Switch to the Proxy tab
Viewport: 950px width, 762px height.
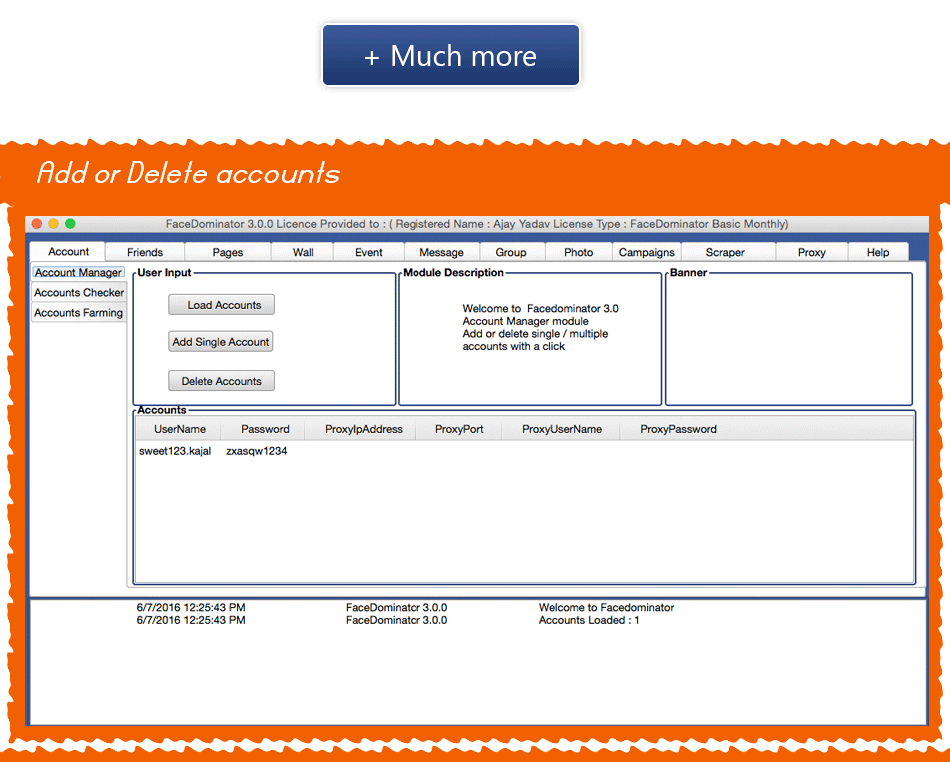811,252
